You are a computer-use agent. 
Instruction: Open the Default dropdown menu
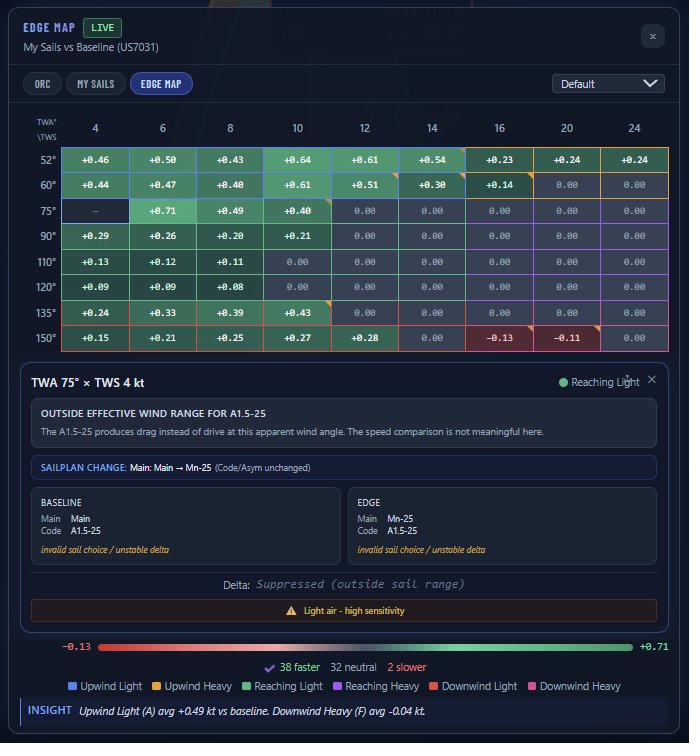pyautogui.click(x=608, y=84)
